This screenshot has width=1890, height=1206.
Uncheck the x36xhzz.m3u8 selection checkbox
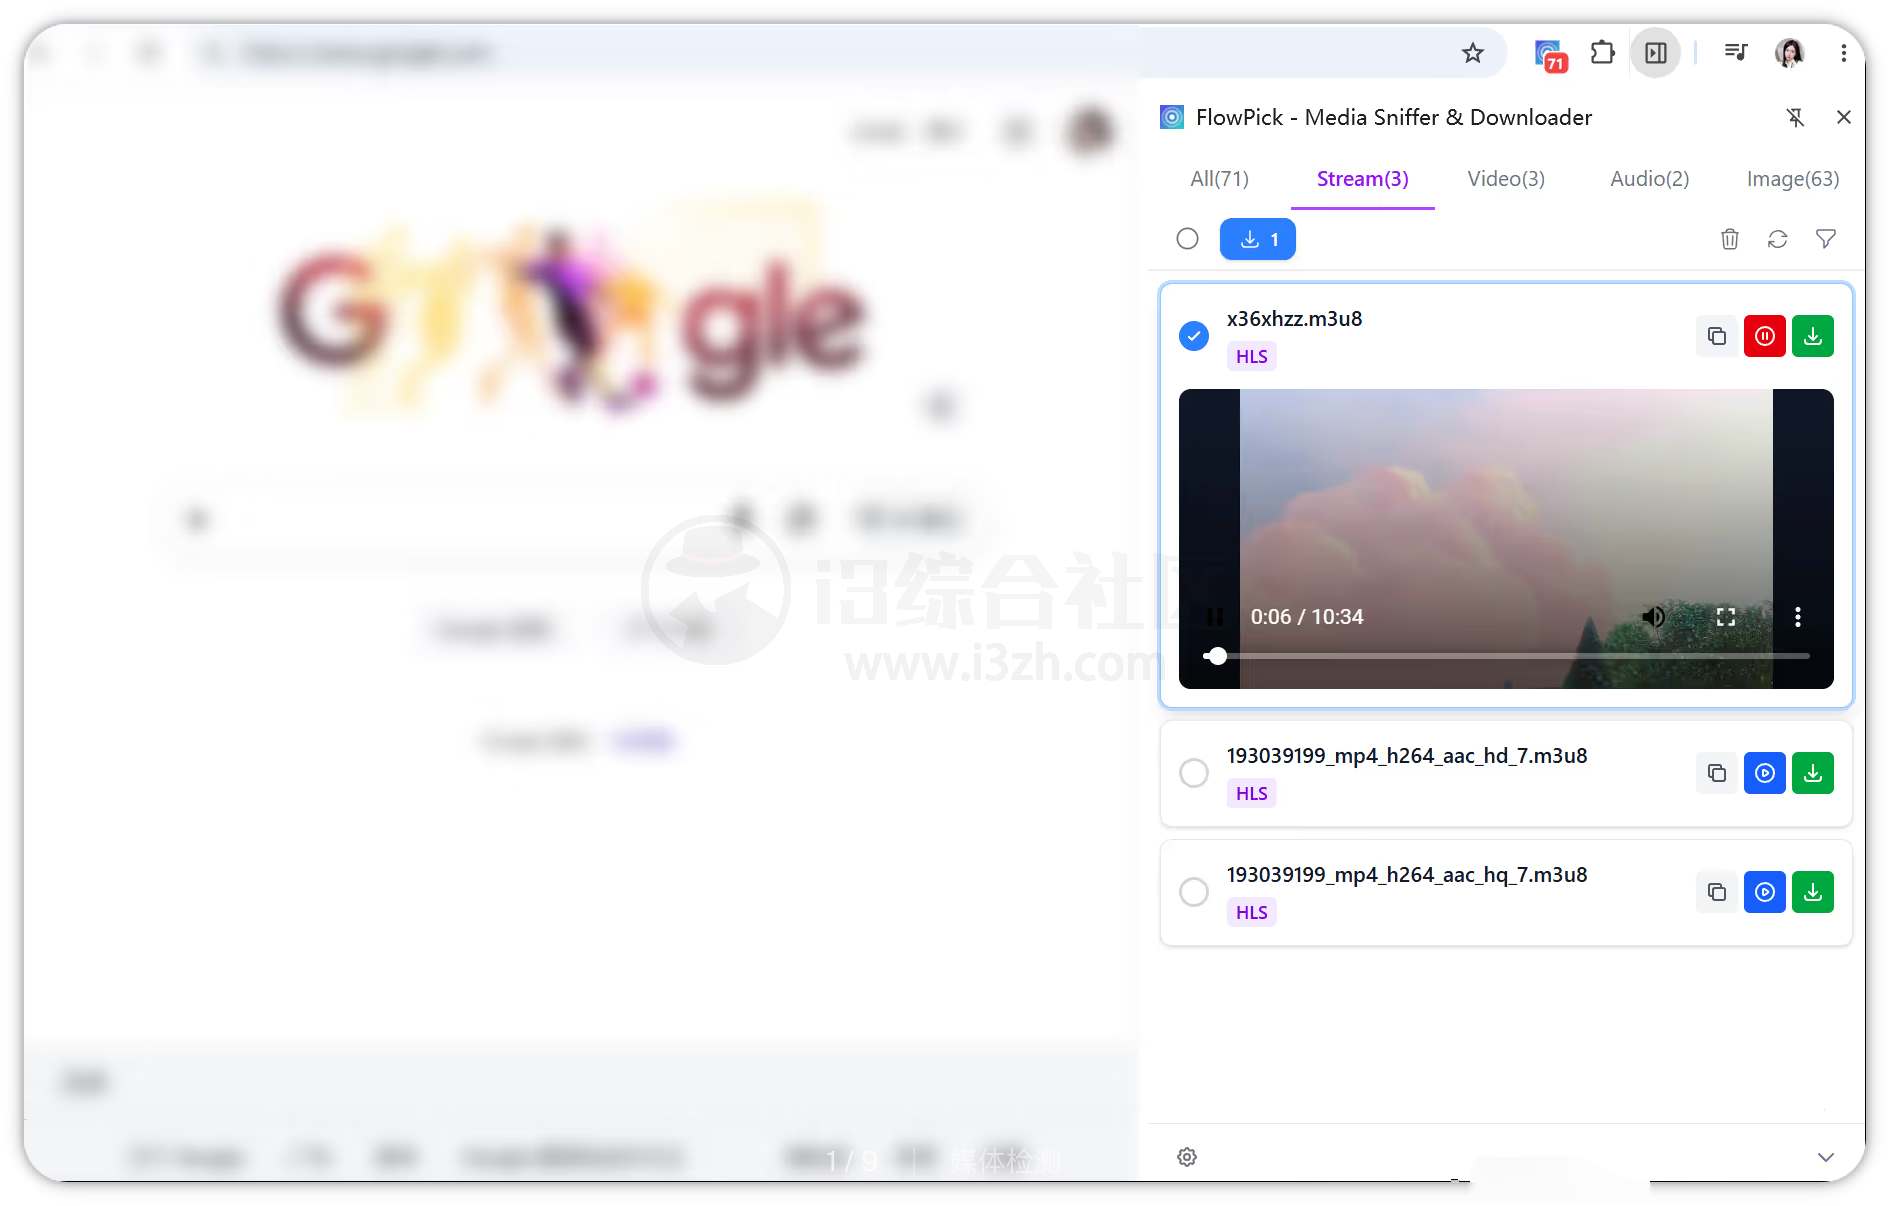coord(1194,336)
